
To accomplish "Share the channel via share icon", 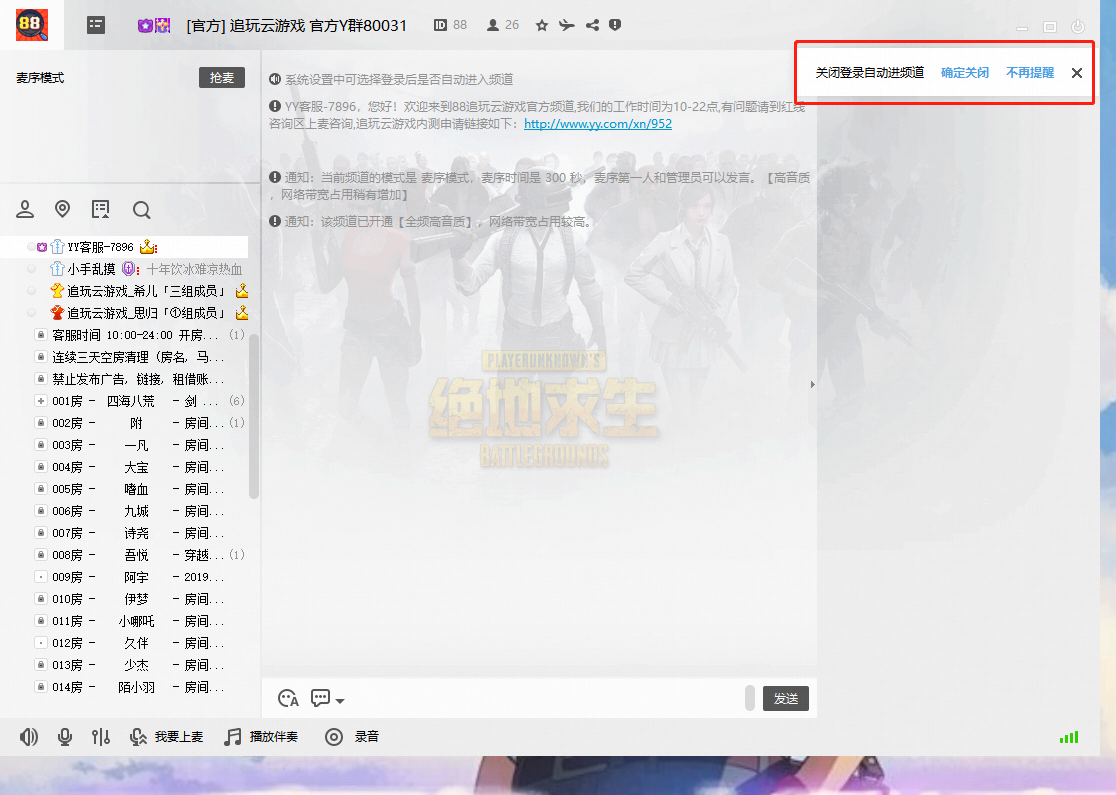I will (x=592, y=26).
